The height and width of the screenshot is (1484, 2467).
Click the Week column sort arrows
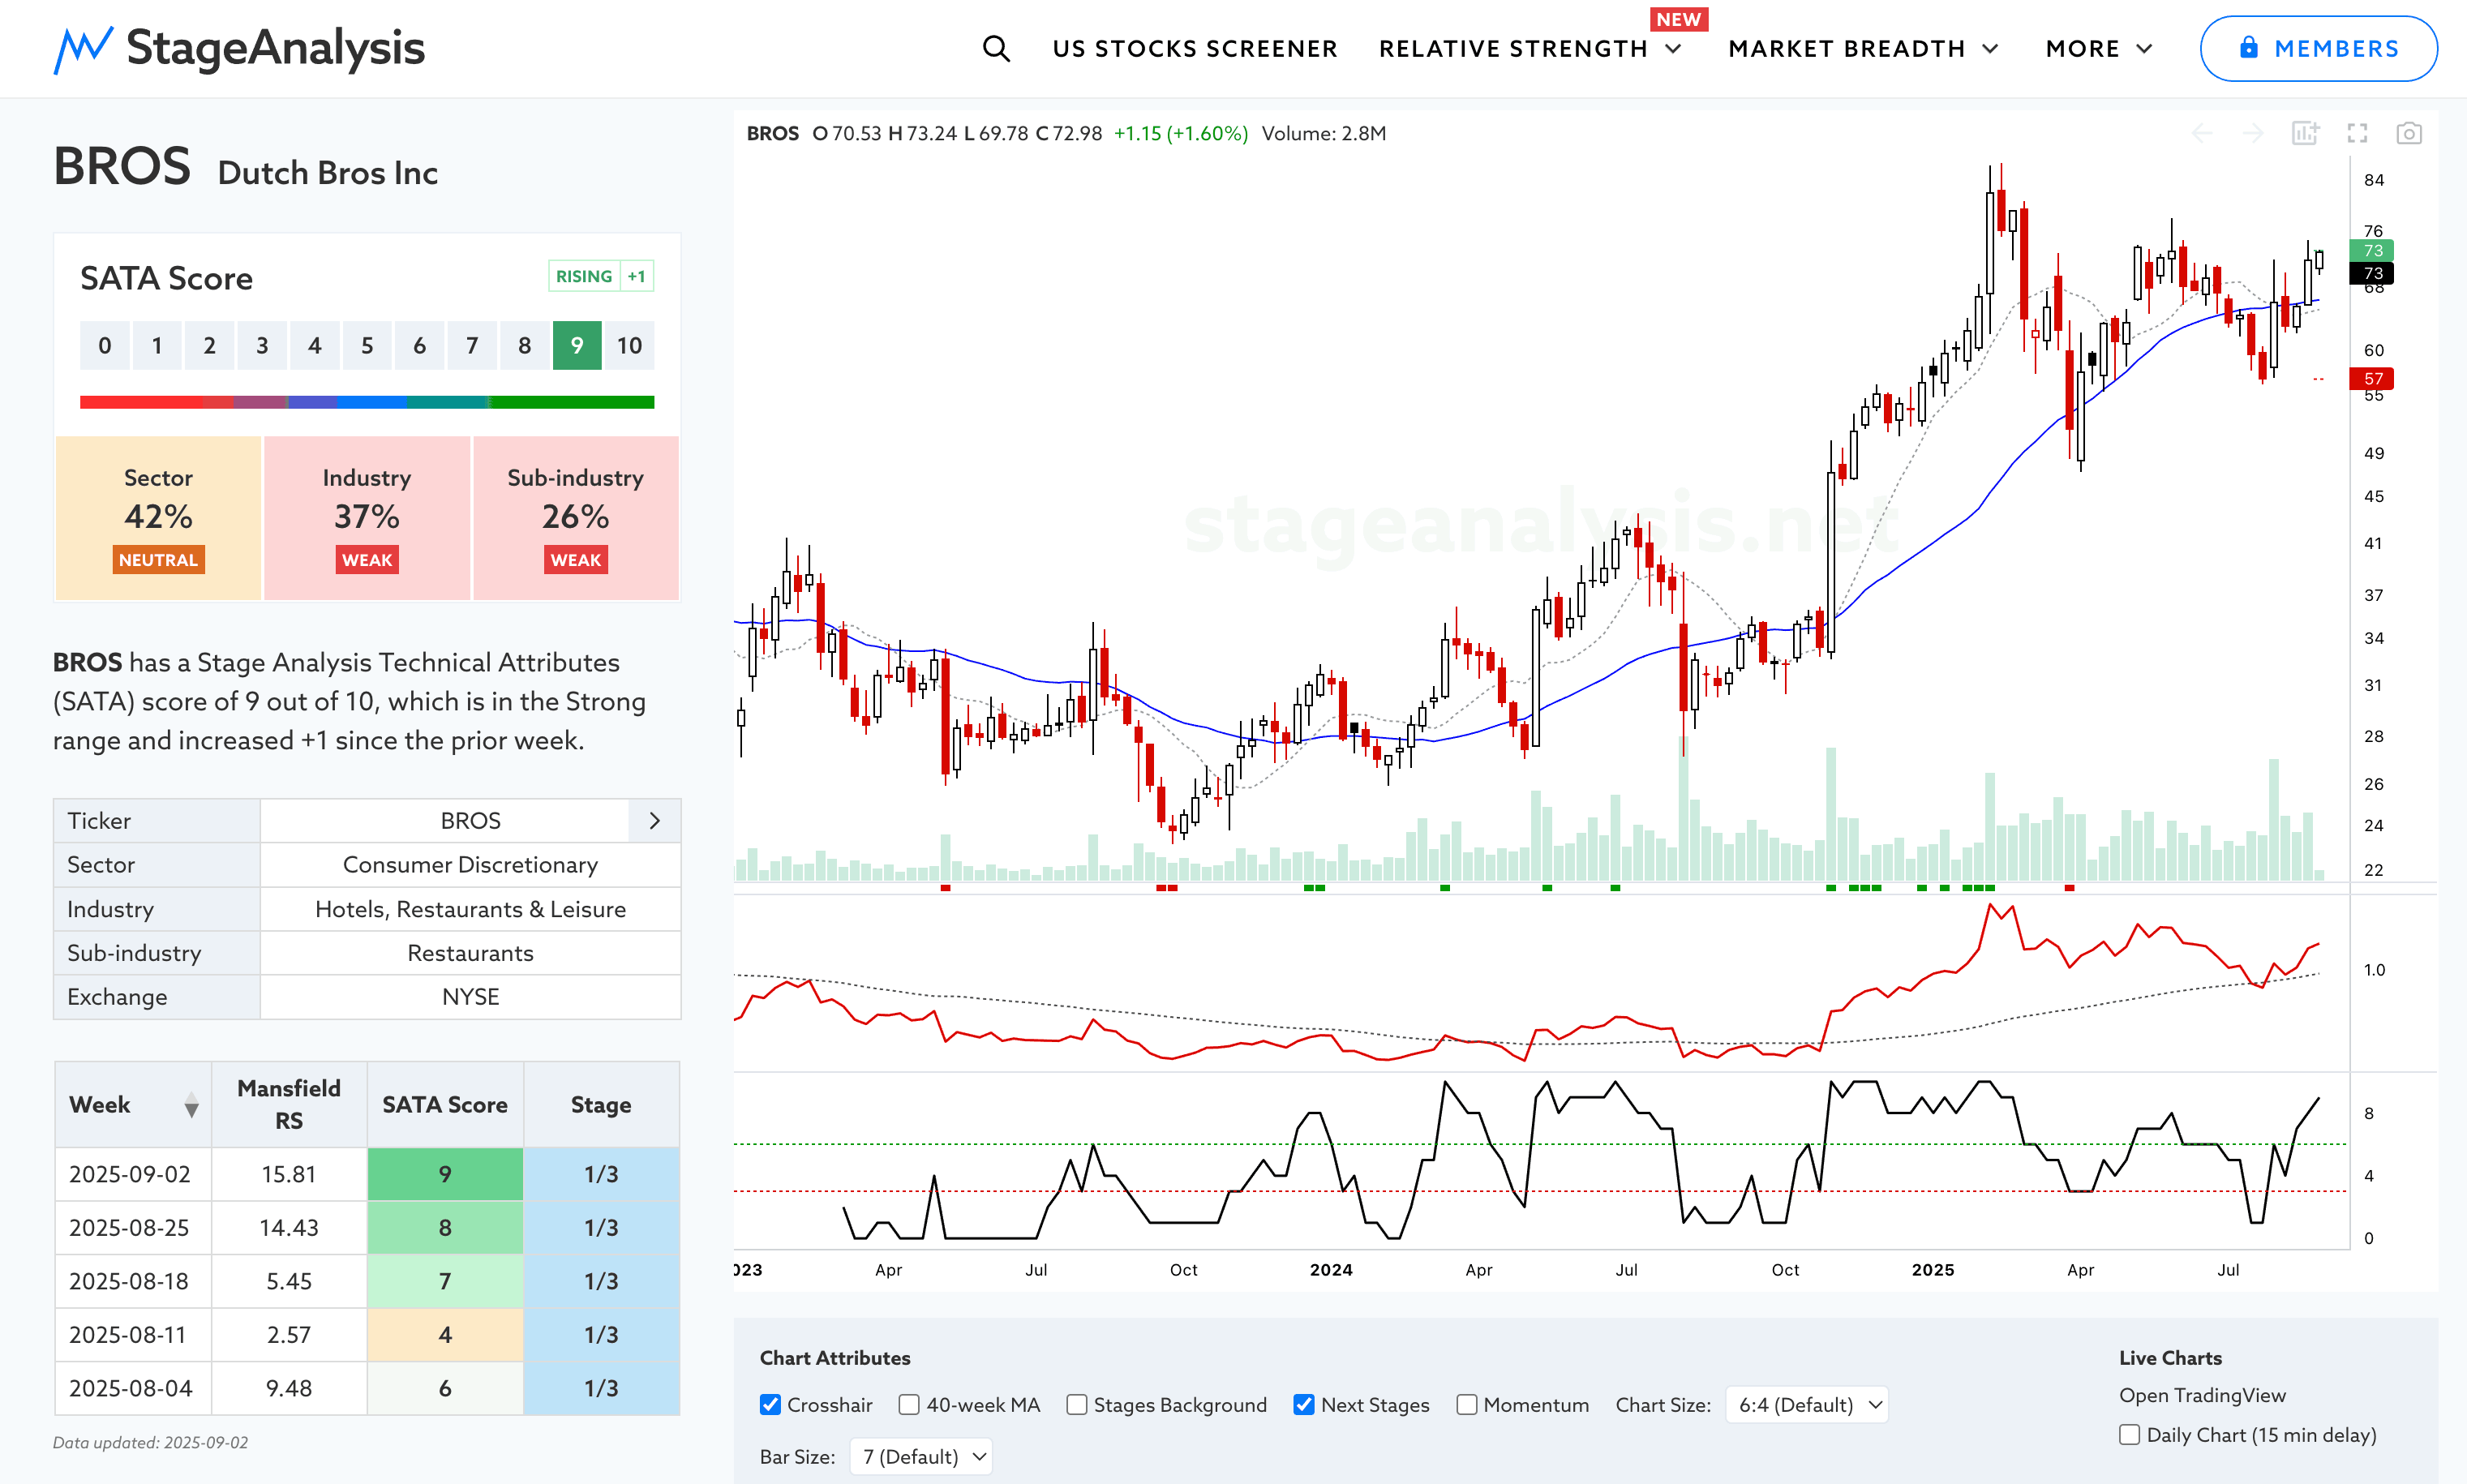pyautogui.click(x=191, y=1105)
